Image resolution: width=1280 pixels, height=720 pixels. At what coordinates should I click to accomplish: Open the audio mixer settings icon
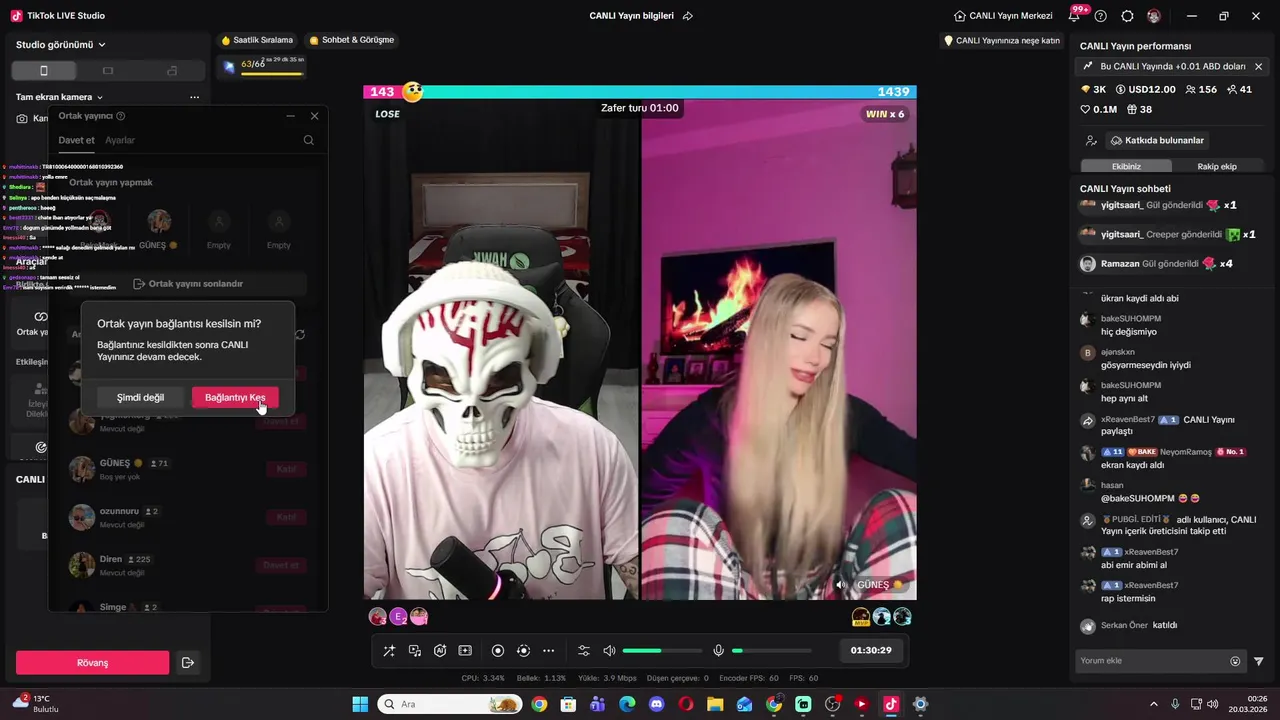coord(584,650)
